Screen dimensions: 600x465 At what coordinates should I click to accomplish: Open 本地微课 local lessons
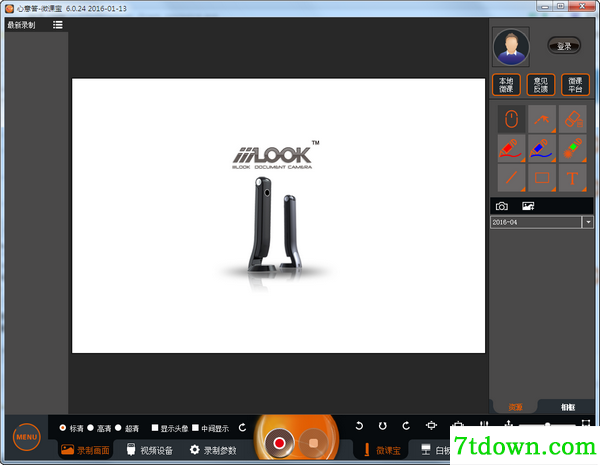pos(506,85)
